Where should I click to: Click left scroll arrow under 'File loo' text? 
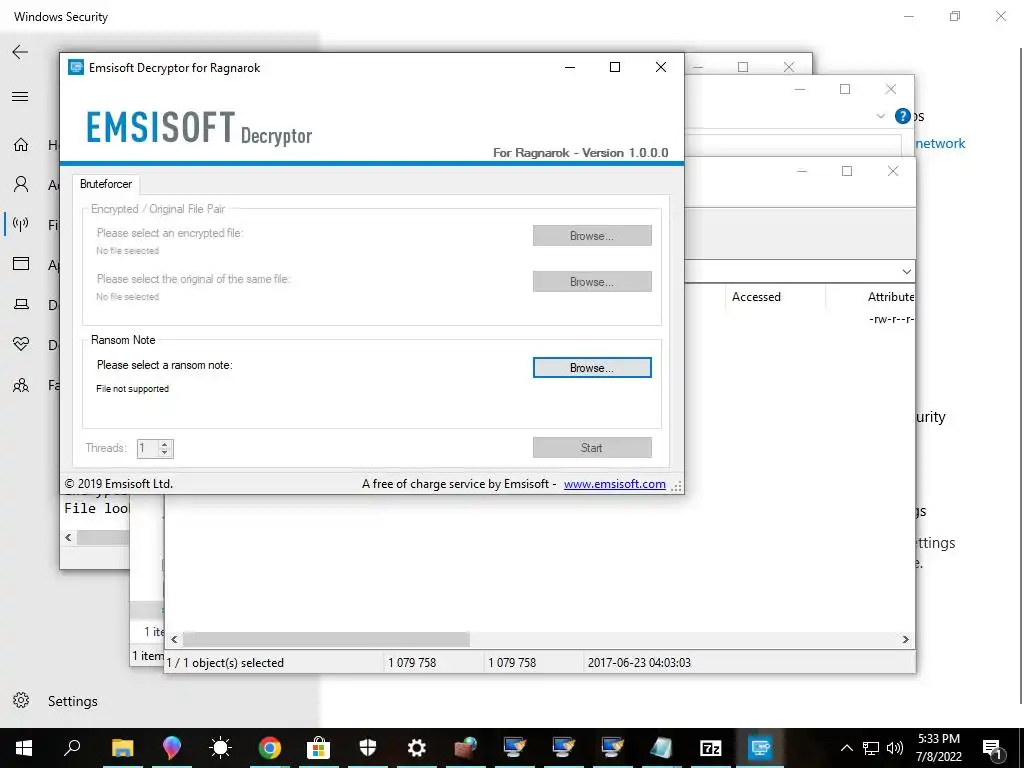pos(69,537)
